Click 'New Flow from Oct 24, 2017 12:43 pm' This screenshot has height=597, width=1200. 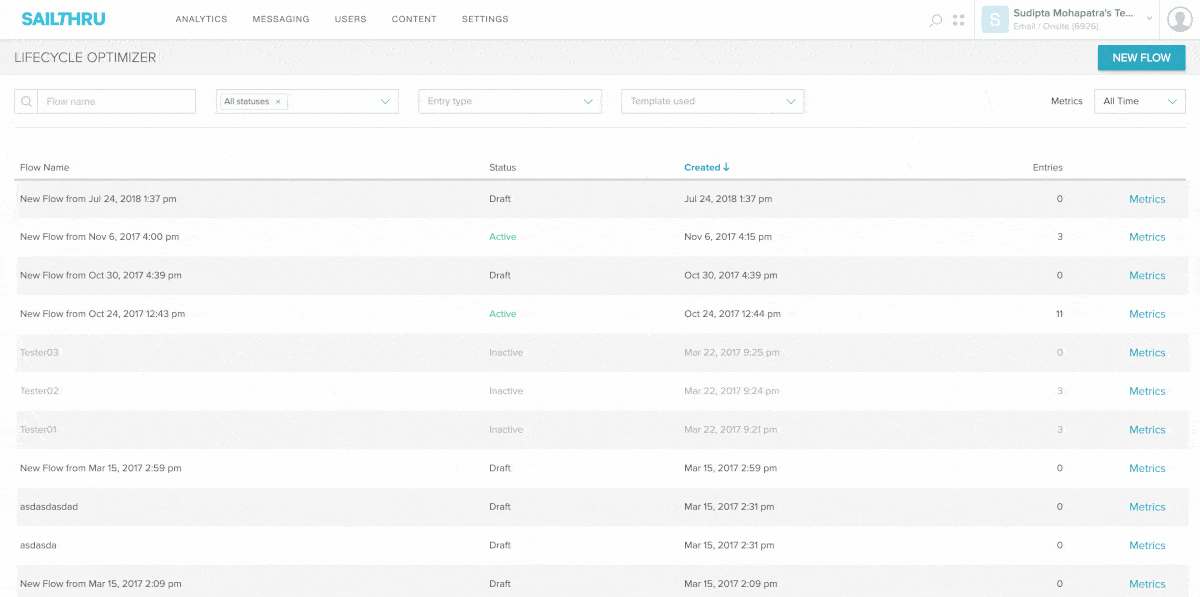pos(103,314)
